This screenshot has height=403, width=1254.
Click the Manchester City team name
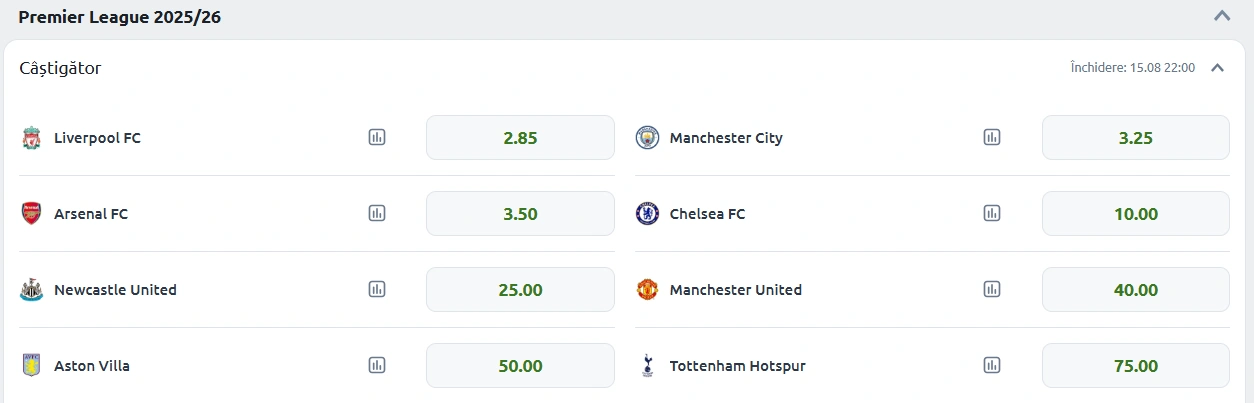click(726, 138)
